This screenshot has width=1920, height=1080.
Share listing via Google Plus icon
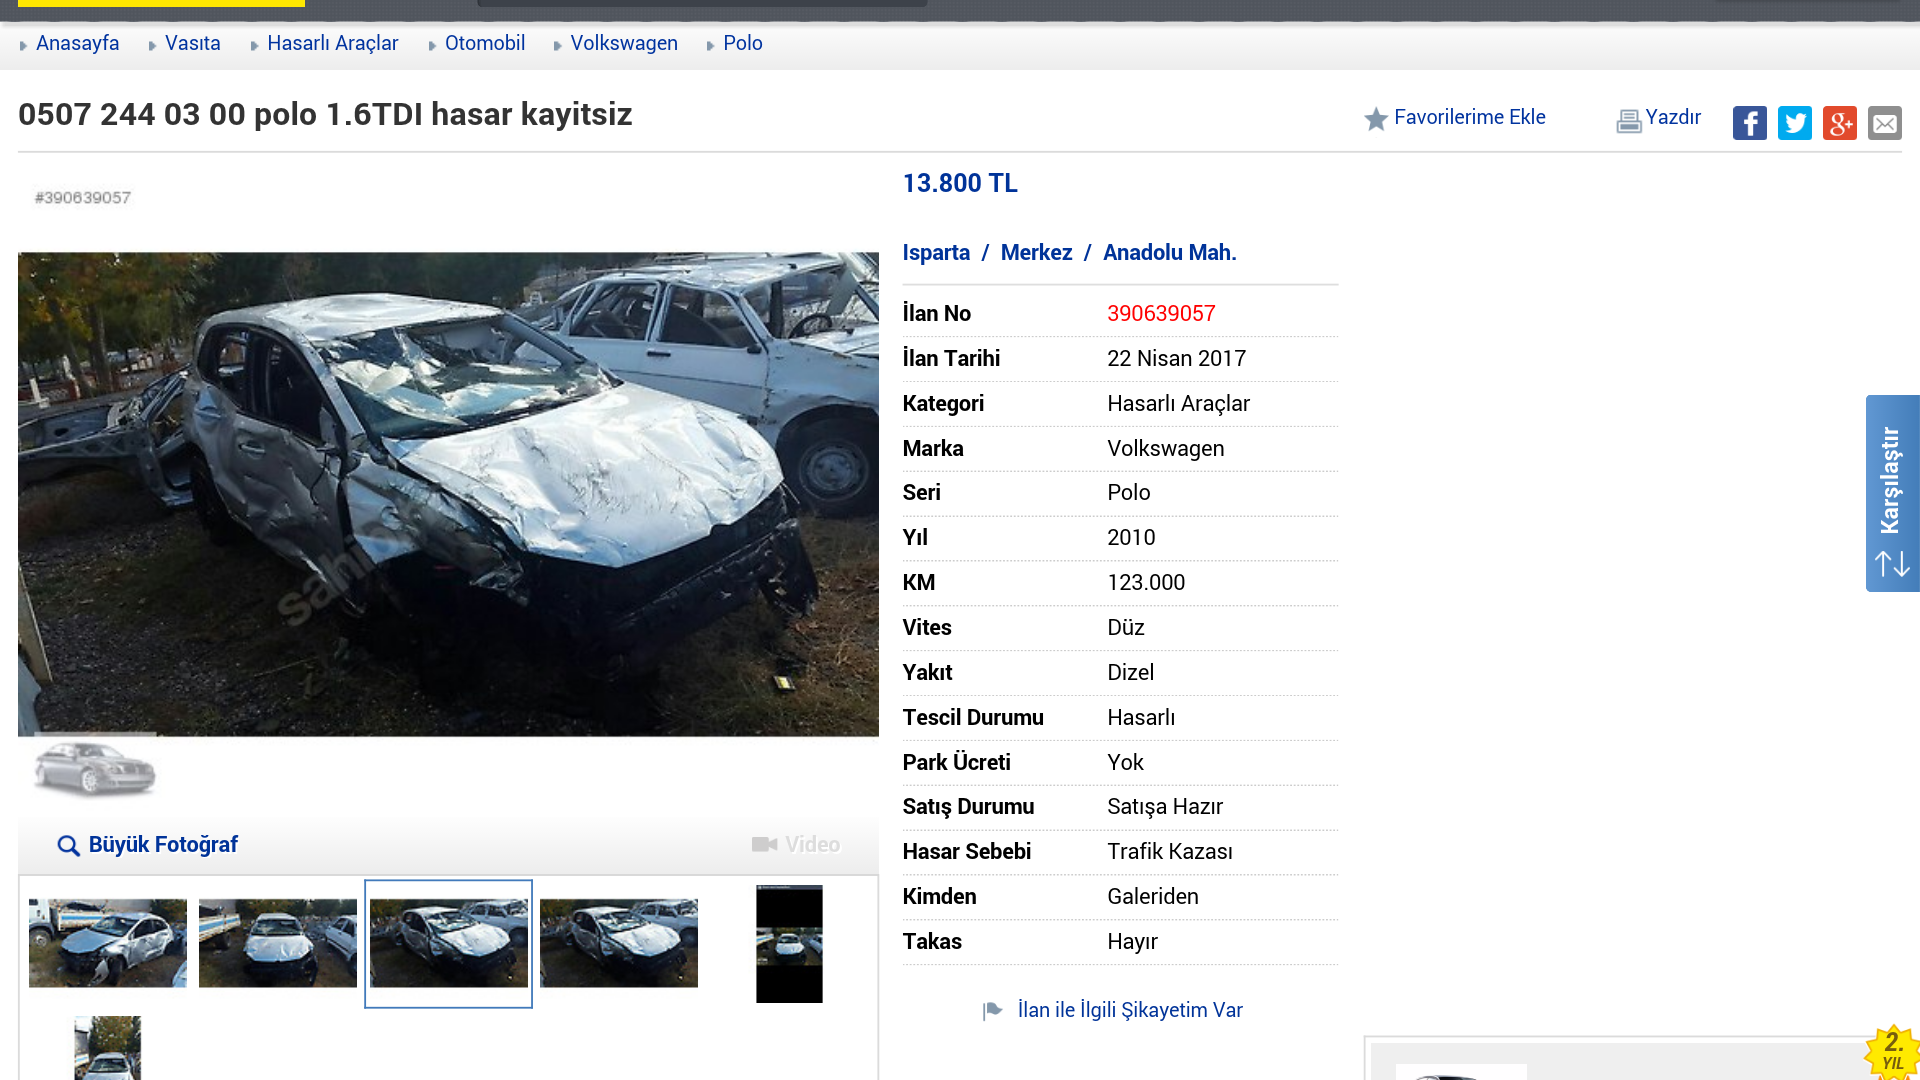[1839, 123]
